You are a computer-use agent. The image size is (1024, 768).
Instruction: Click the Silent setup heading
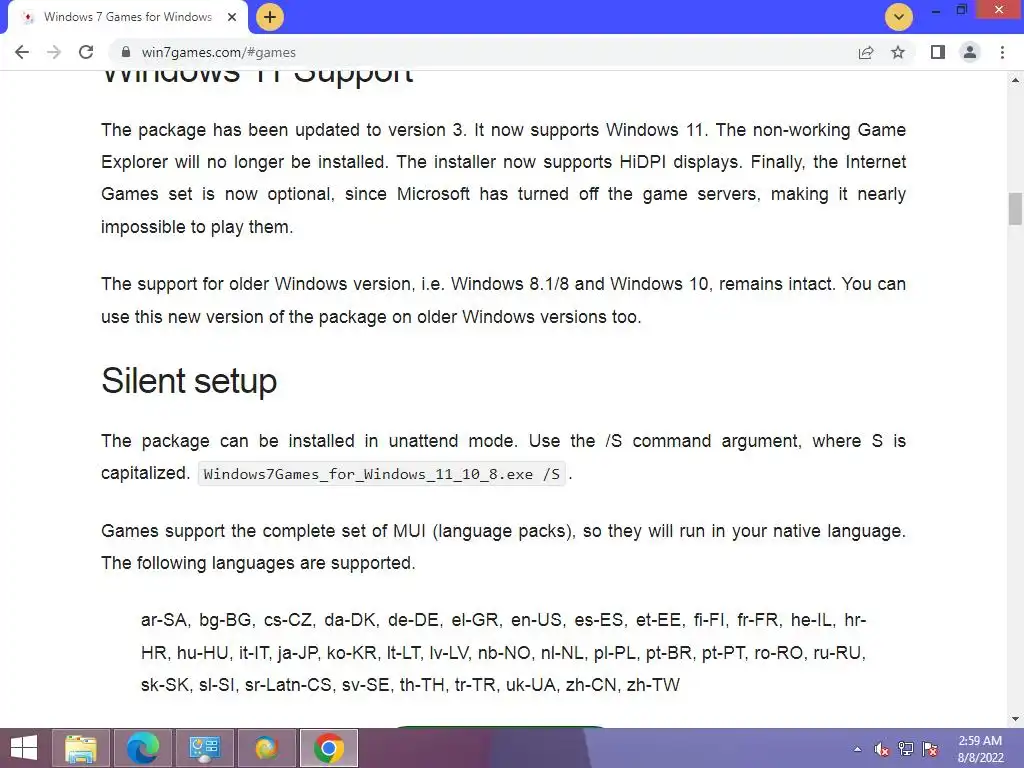pyautogui.click(x=189, y=381)
